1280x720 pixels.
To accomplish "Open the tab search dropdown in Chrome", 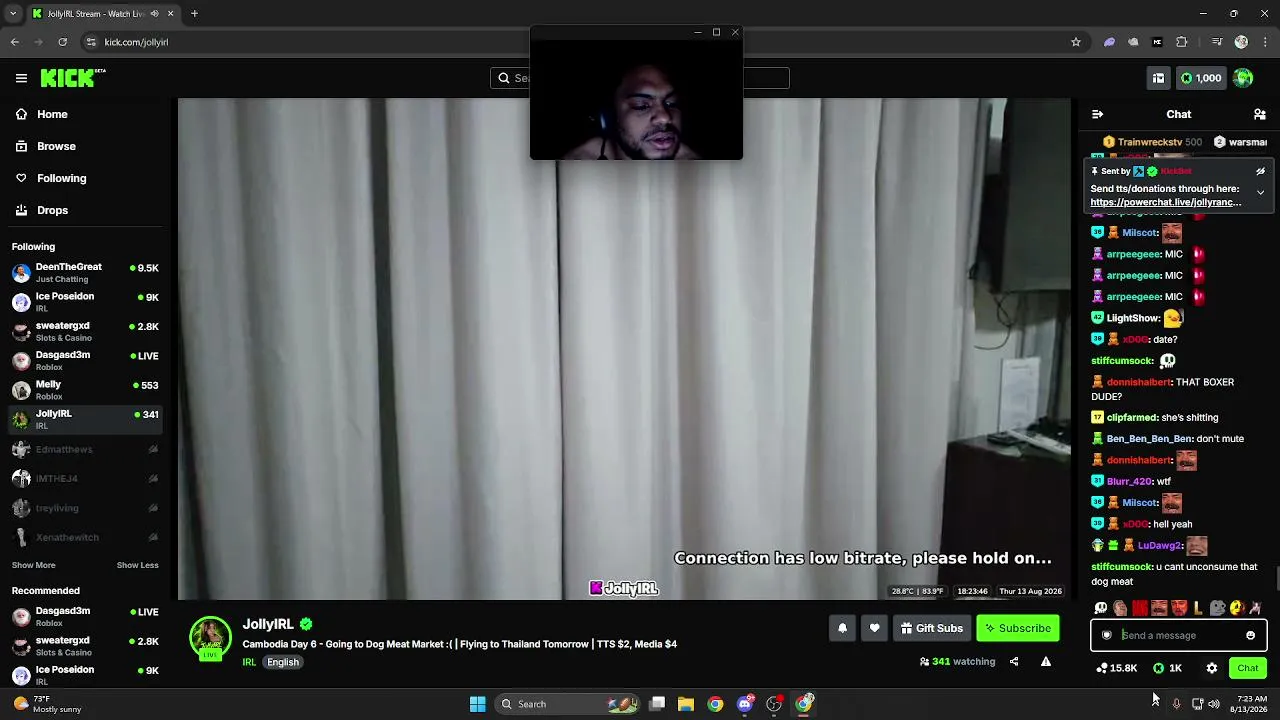I will (14, 13).
